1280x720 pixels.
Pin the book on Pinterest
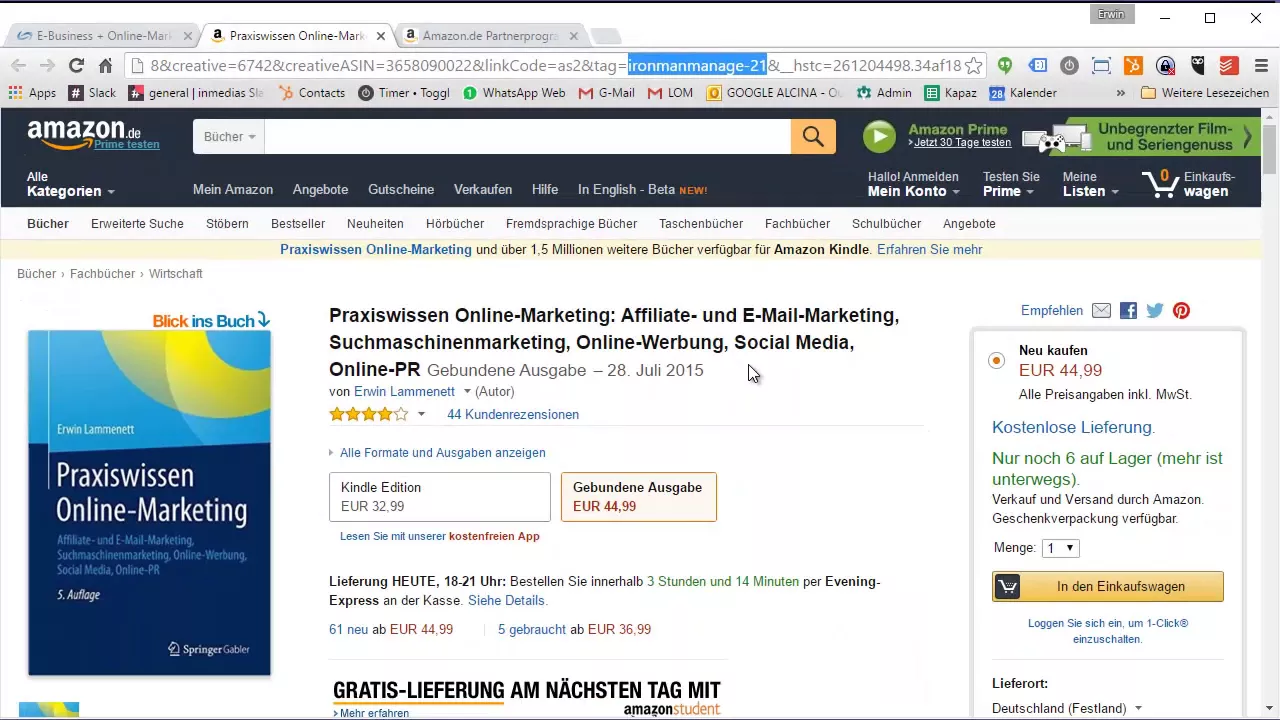1181,311
